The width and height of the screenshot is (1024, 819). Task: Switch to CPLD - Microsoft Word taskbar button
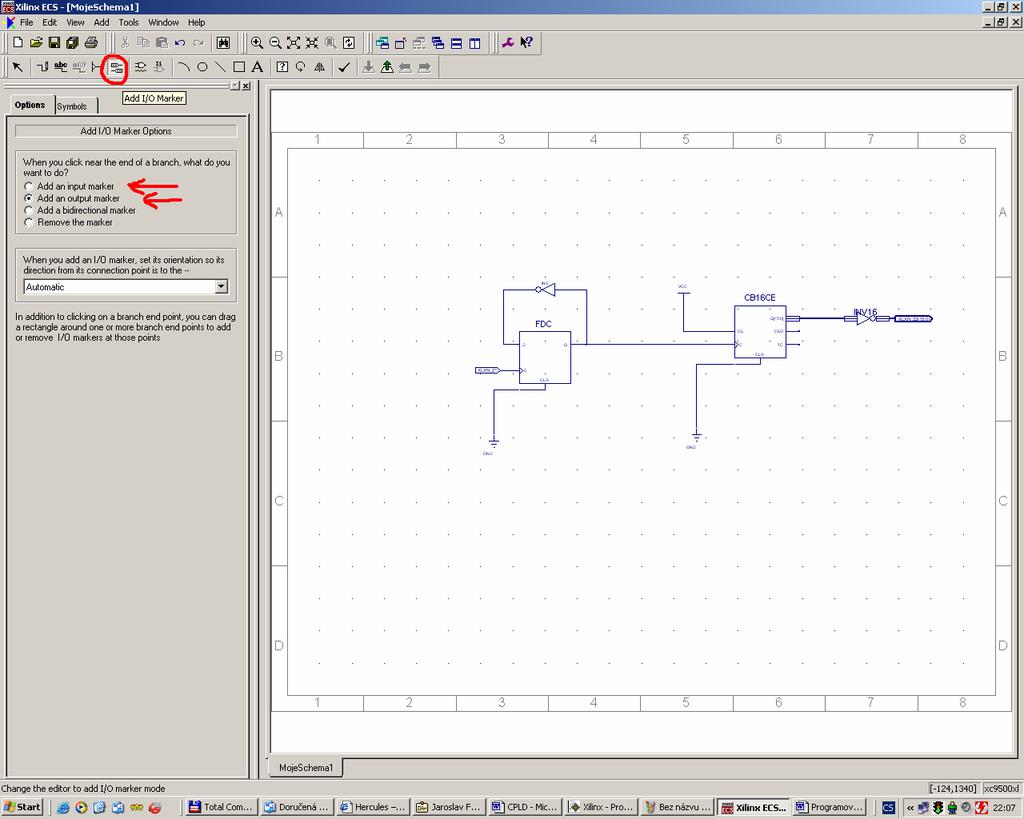point(524,807)
